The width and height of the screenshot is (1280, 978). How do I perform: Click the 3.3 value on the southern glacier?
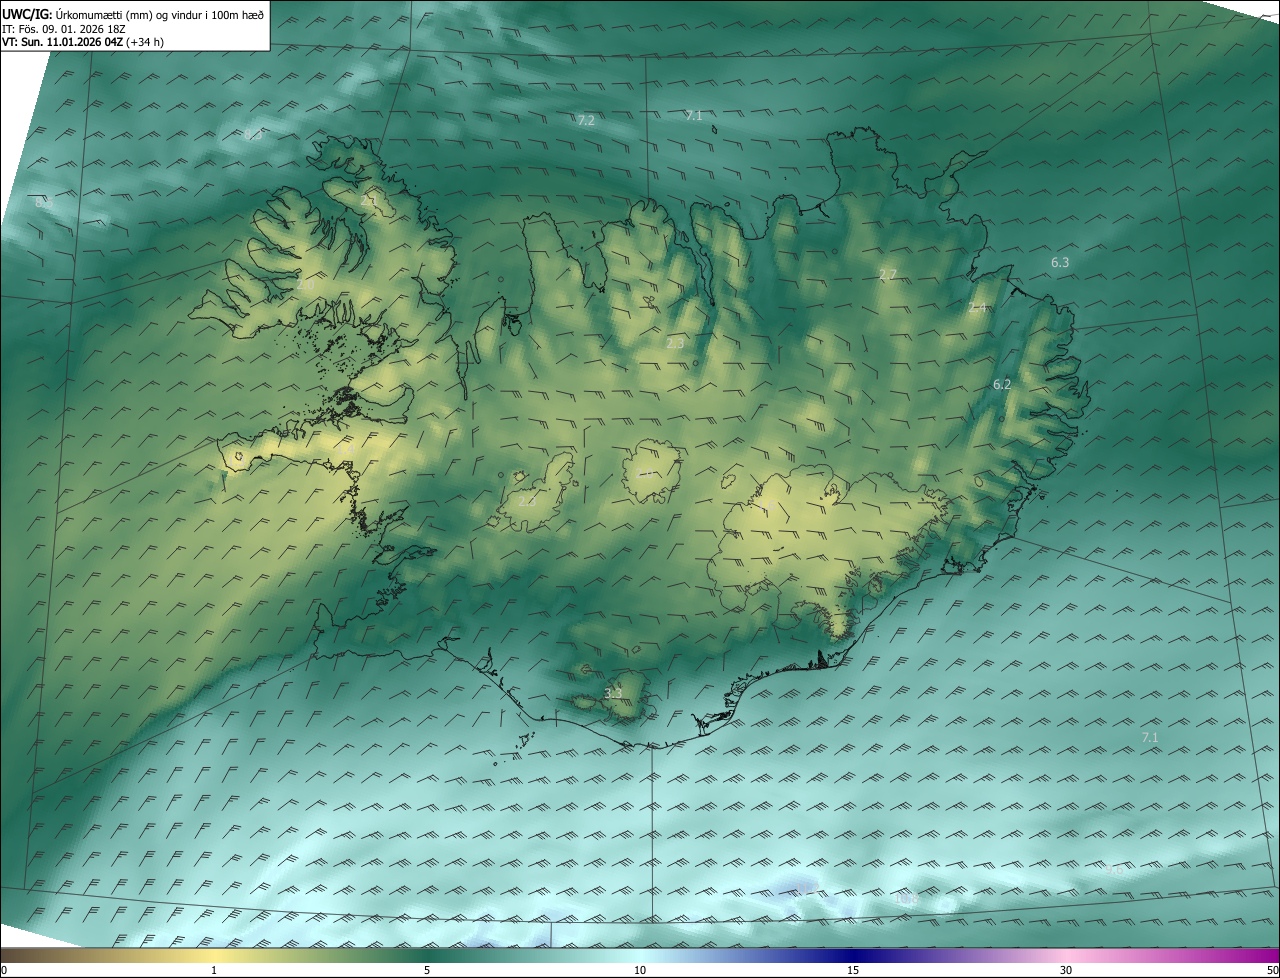[x=613, y=693]
